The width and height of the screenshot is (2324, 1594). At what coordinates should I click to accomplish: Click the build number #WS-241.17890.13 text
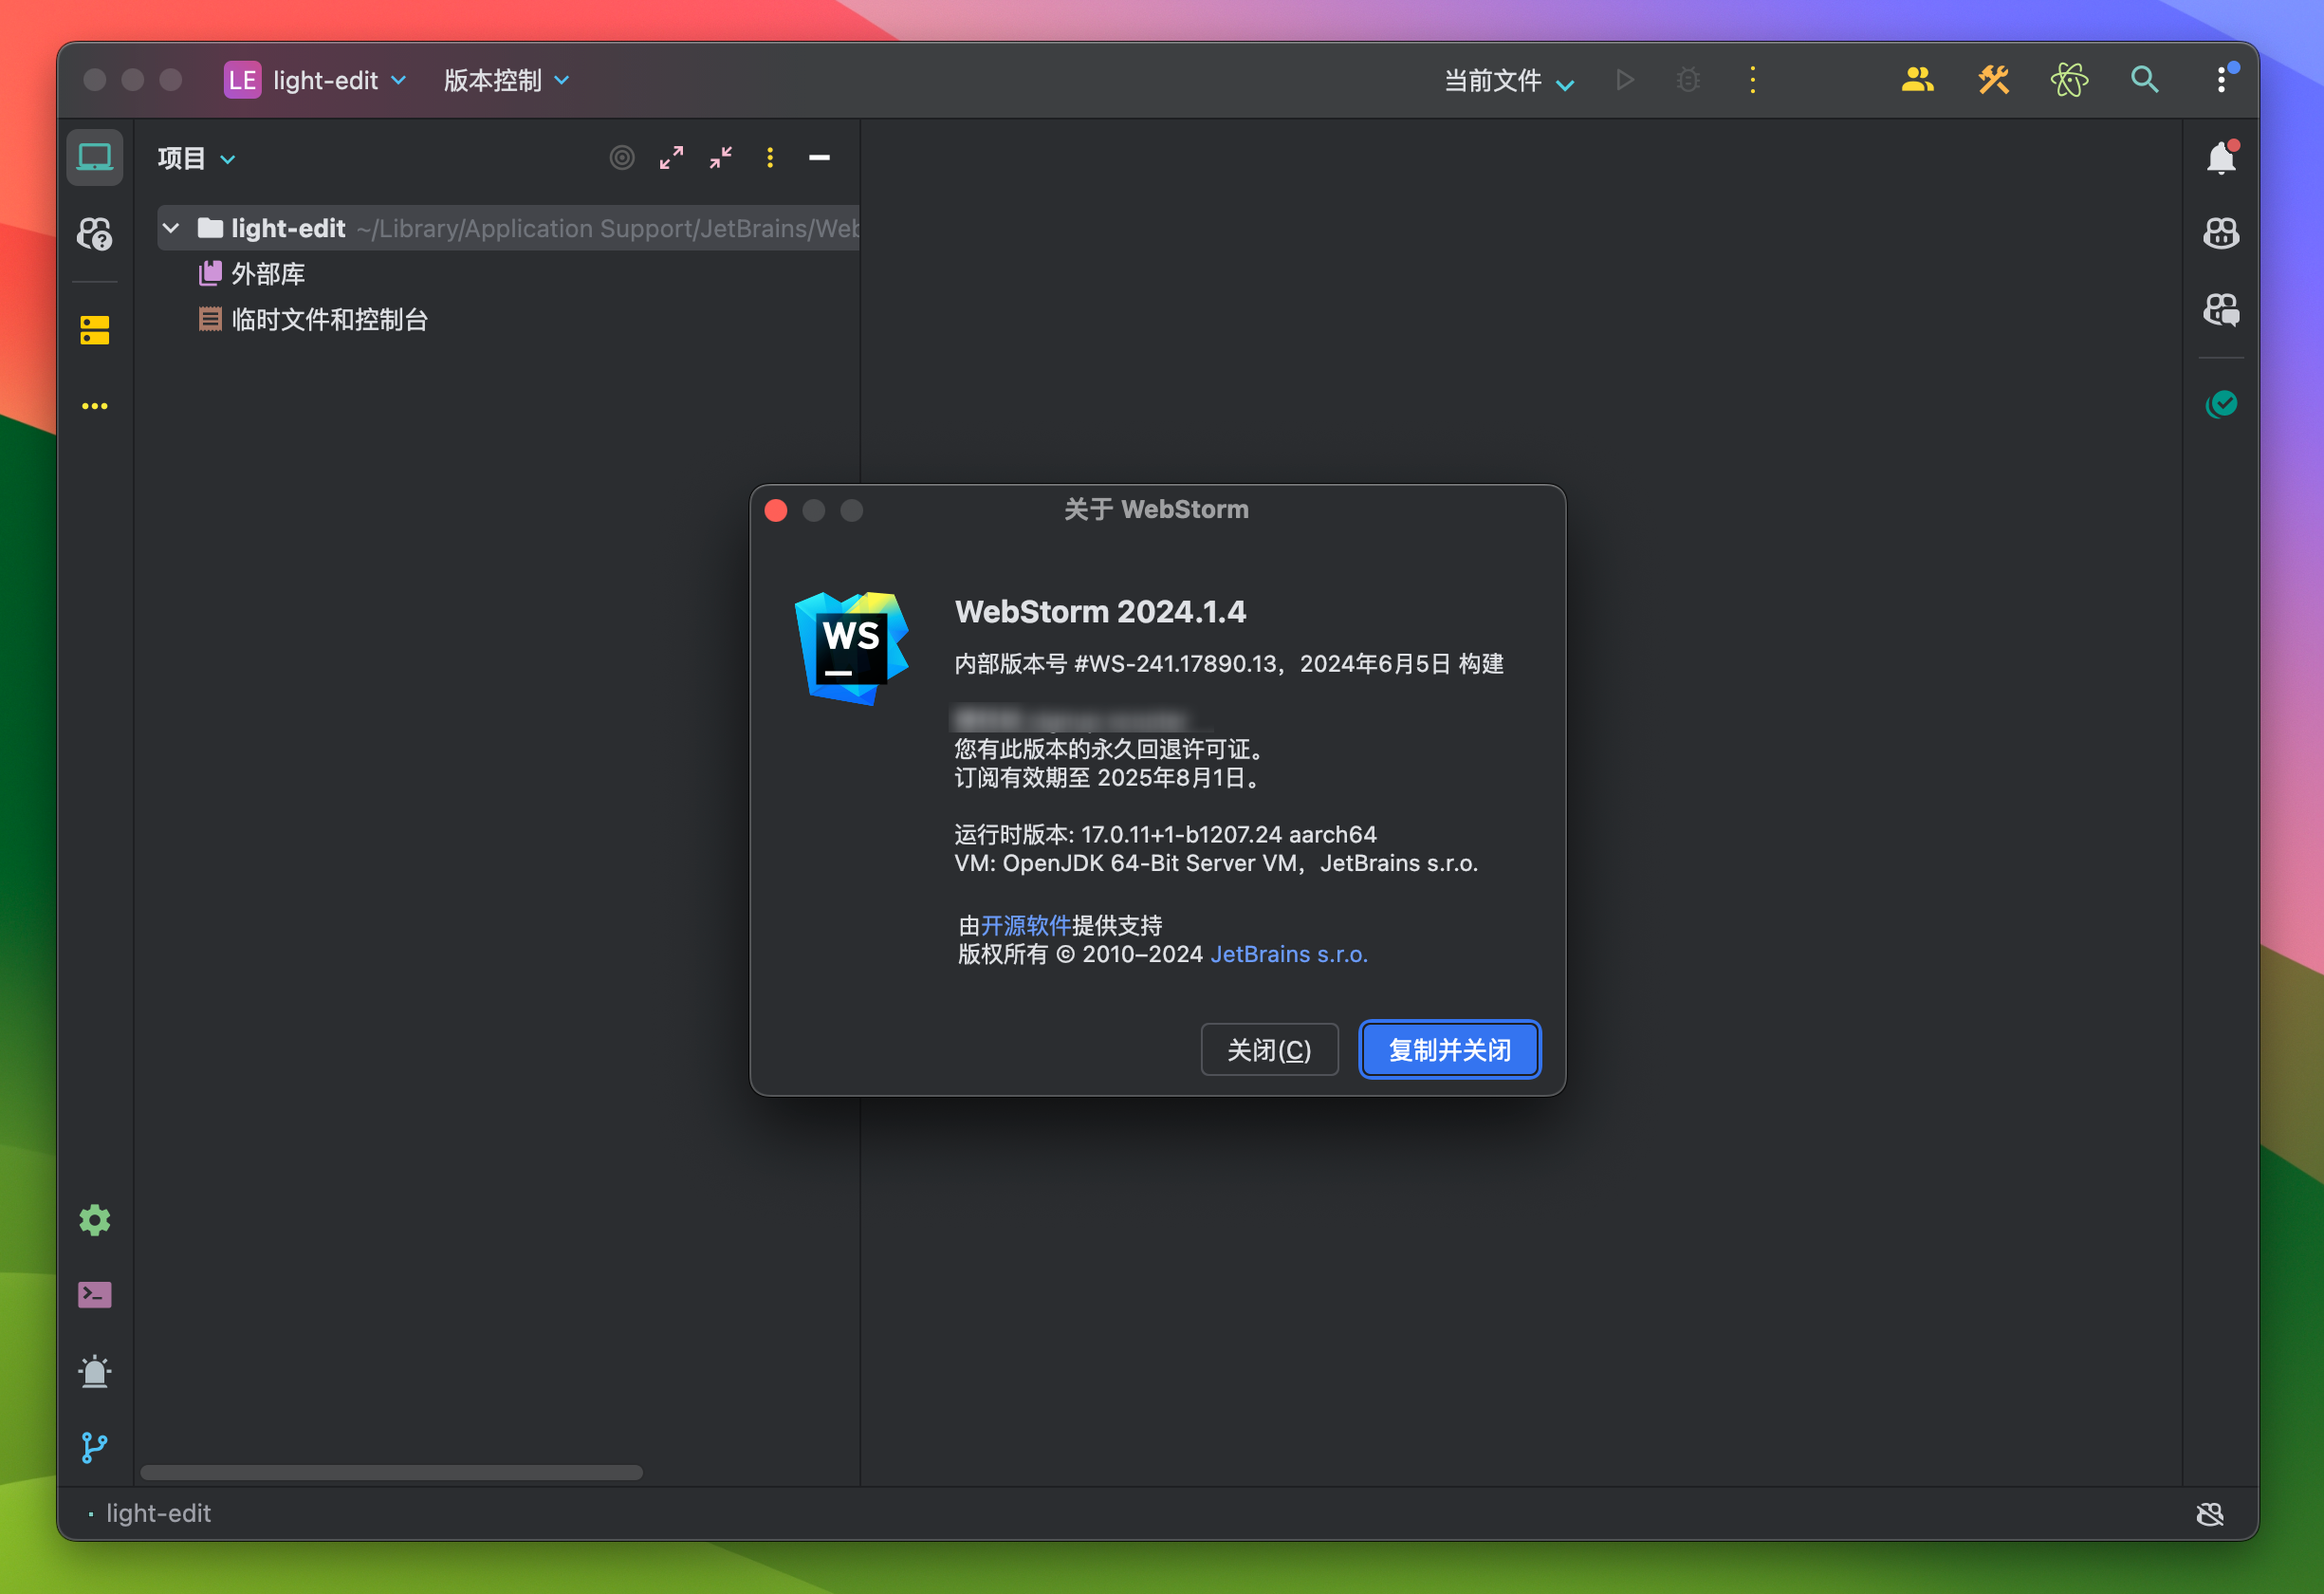[1176, 664]
